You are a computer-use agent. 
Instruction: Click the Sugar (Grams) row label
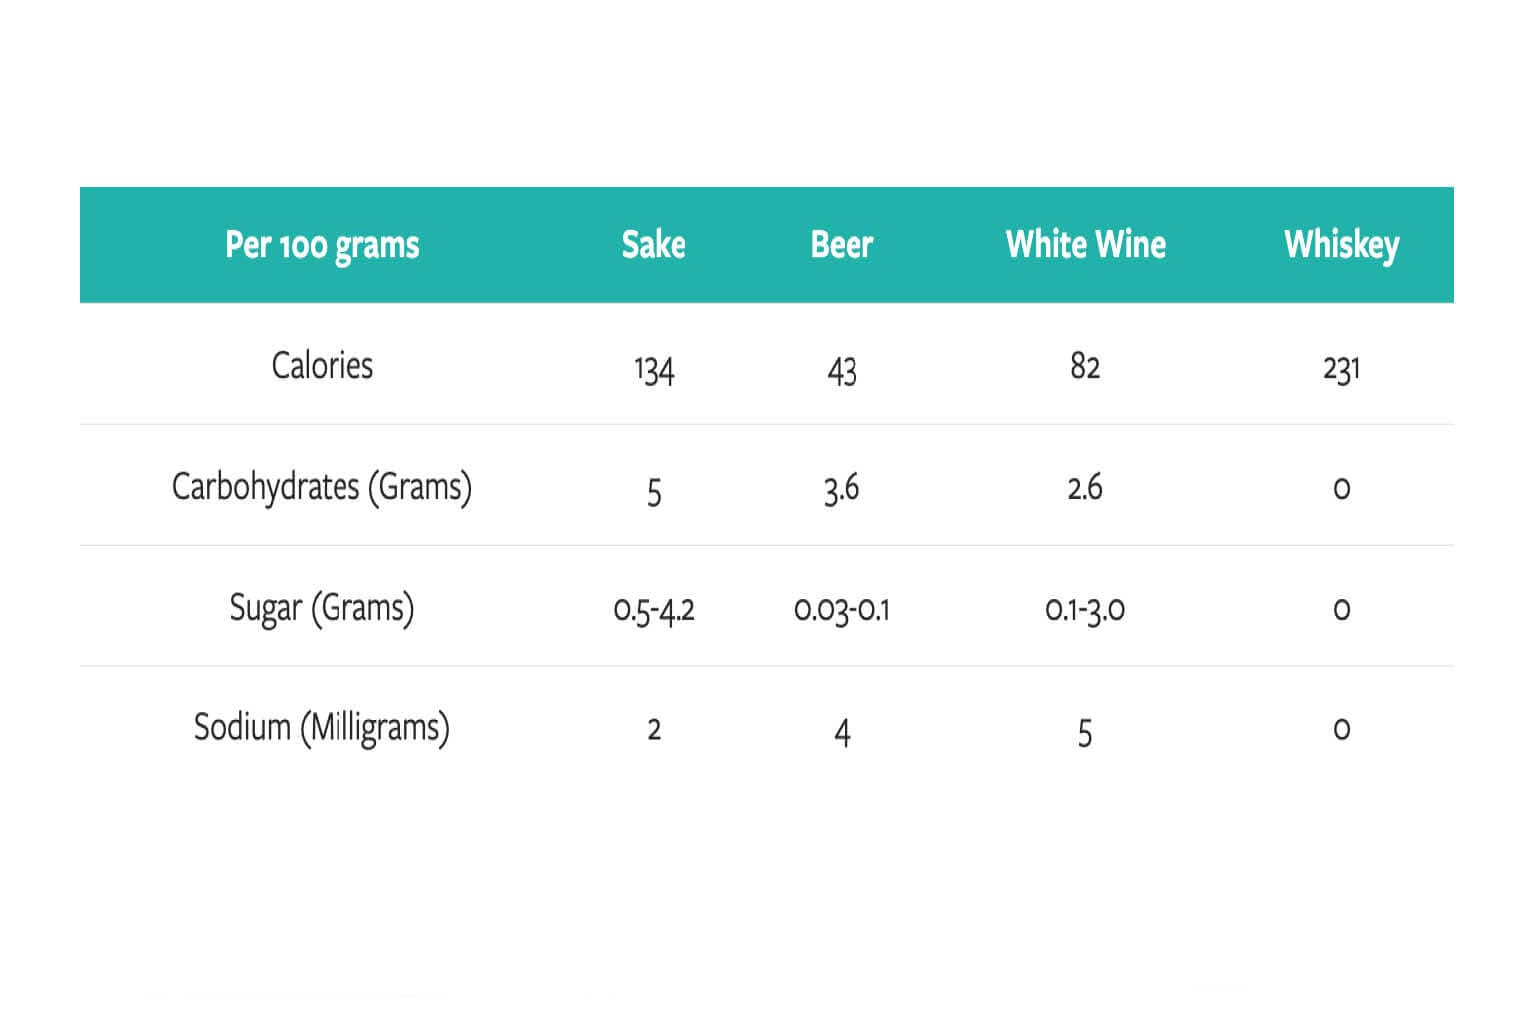click(x=322, y=608)
